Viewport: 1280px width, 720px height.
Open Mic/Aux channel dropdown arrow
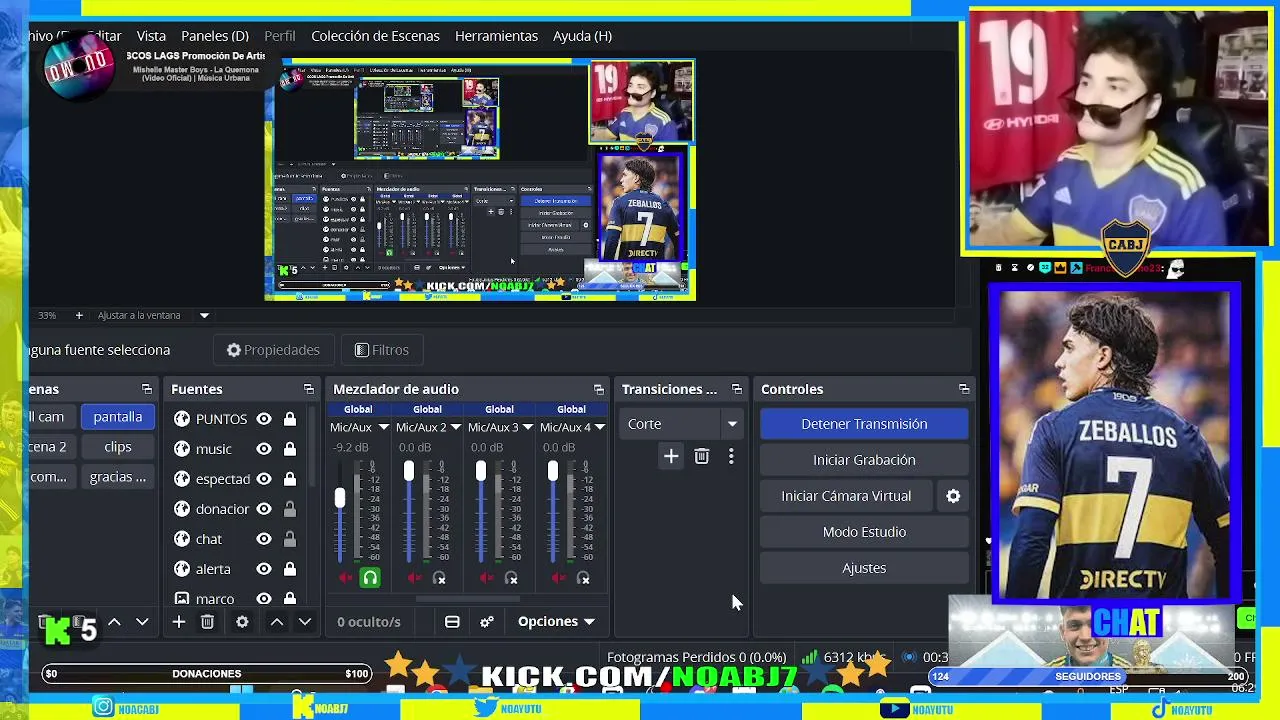pos(383,427)
